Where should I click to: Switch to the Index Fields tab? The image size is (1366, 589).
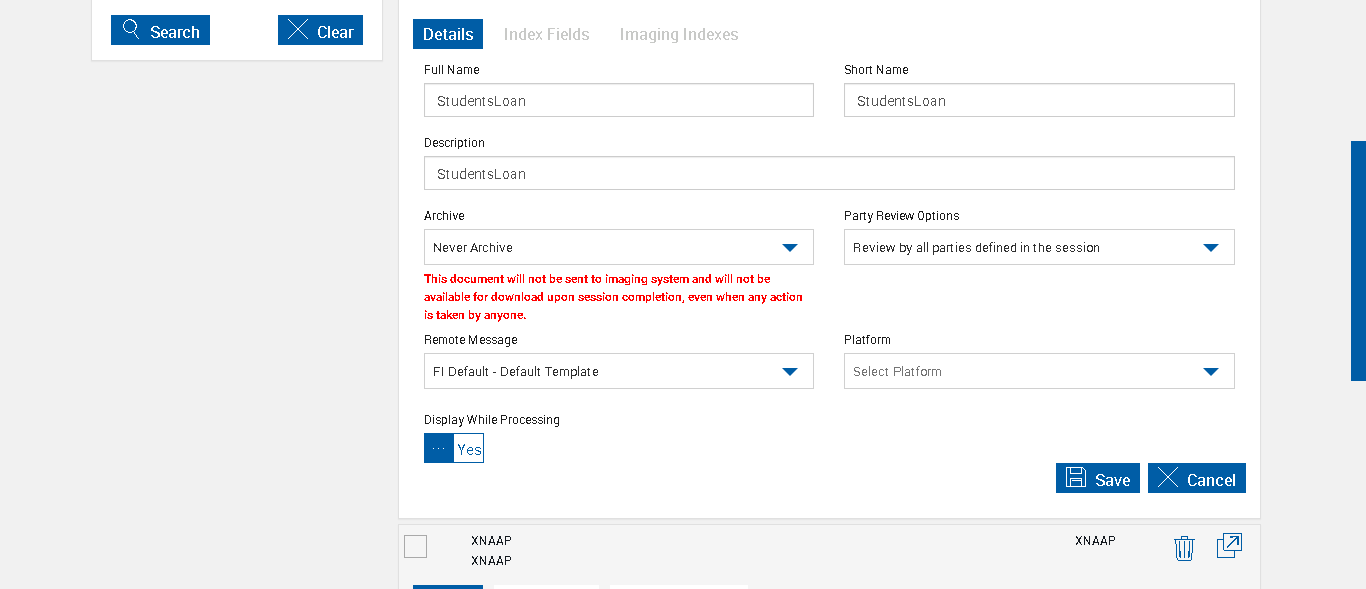[x=546, y=34]
